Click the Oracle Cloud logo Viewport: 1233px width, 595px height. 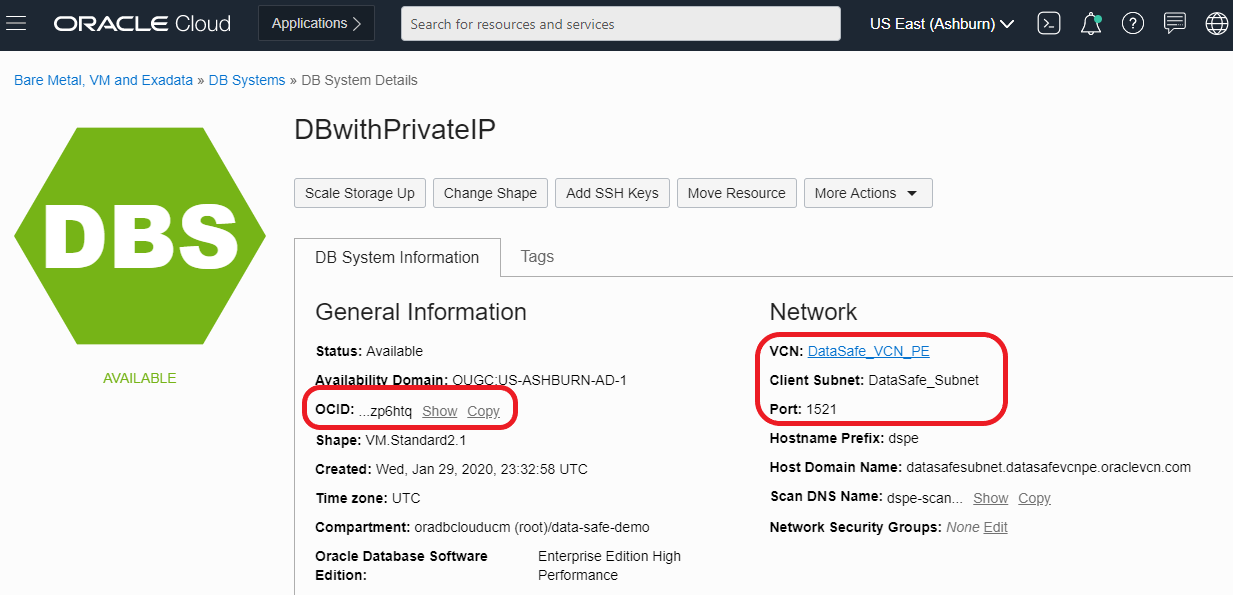pyautogui.click(x=142, y=23)
